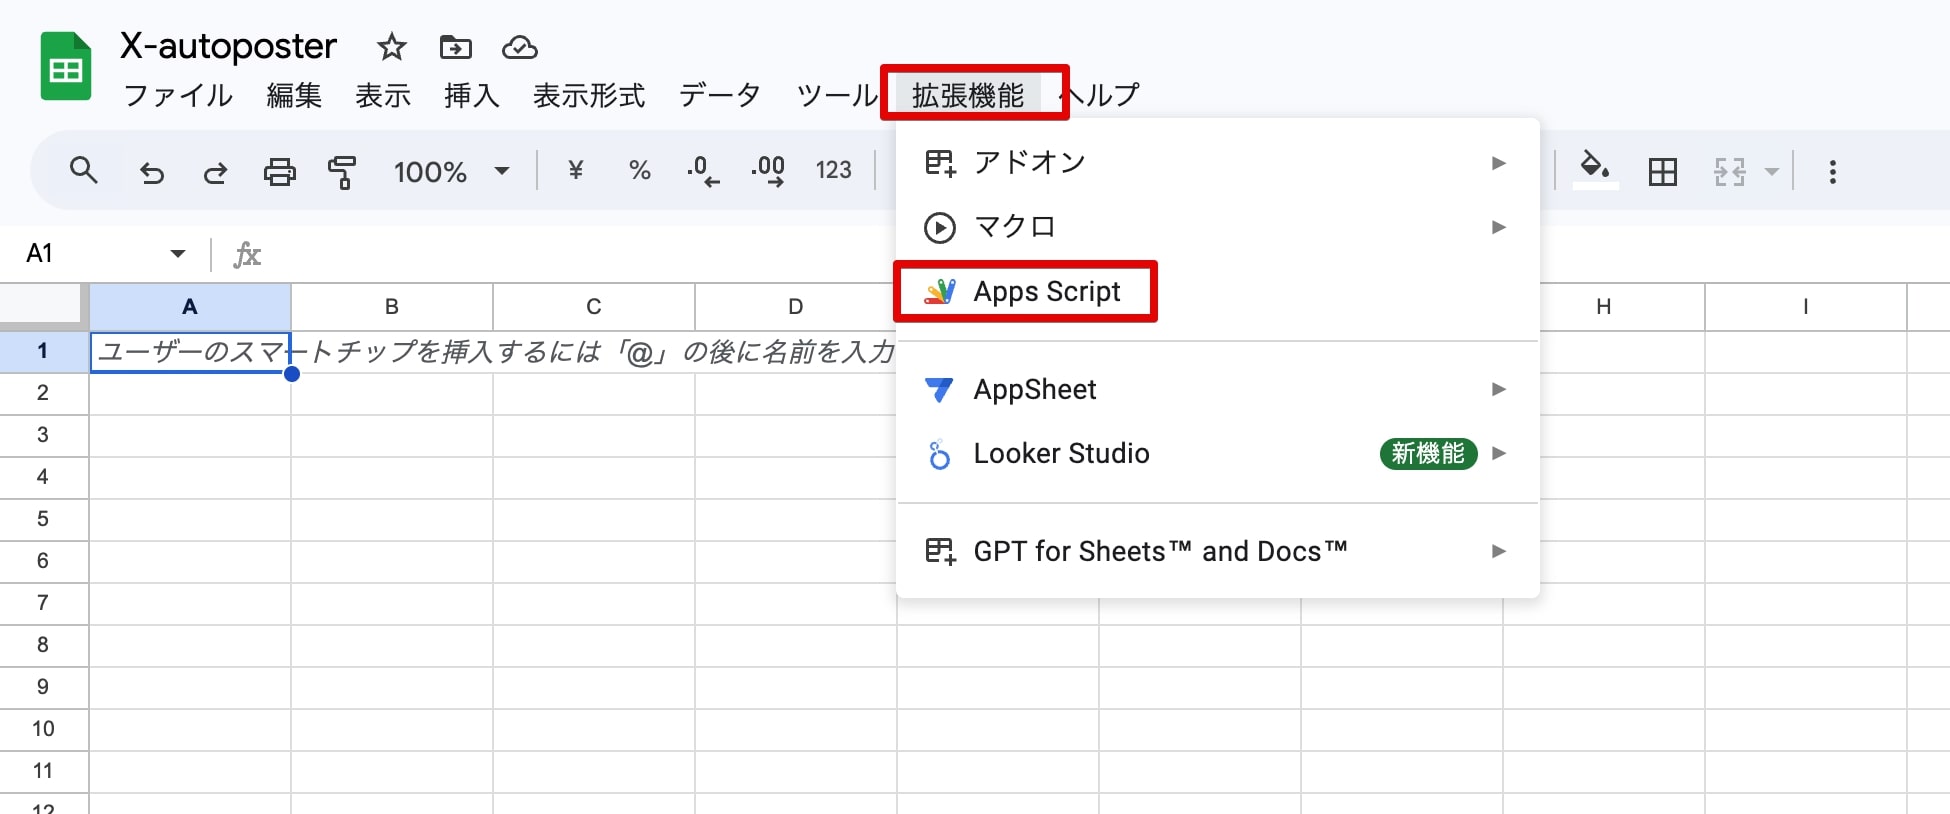The width and height of the screenshot is (1950, 814).
Task: Select column I header
Action: 1806,307
